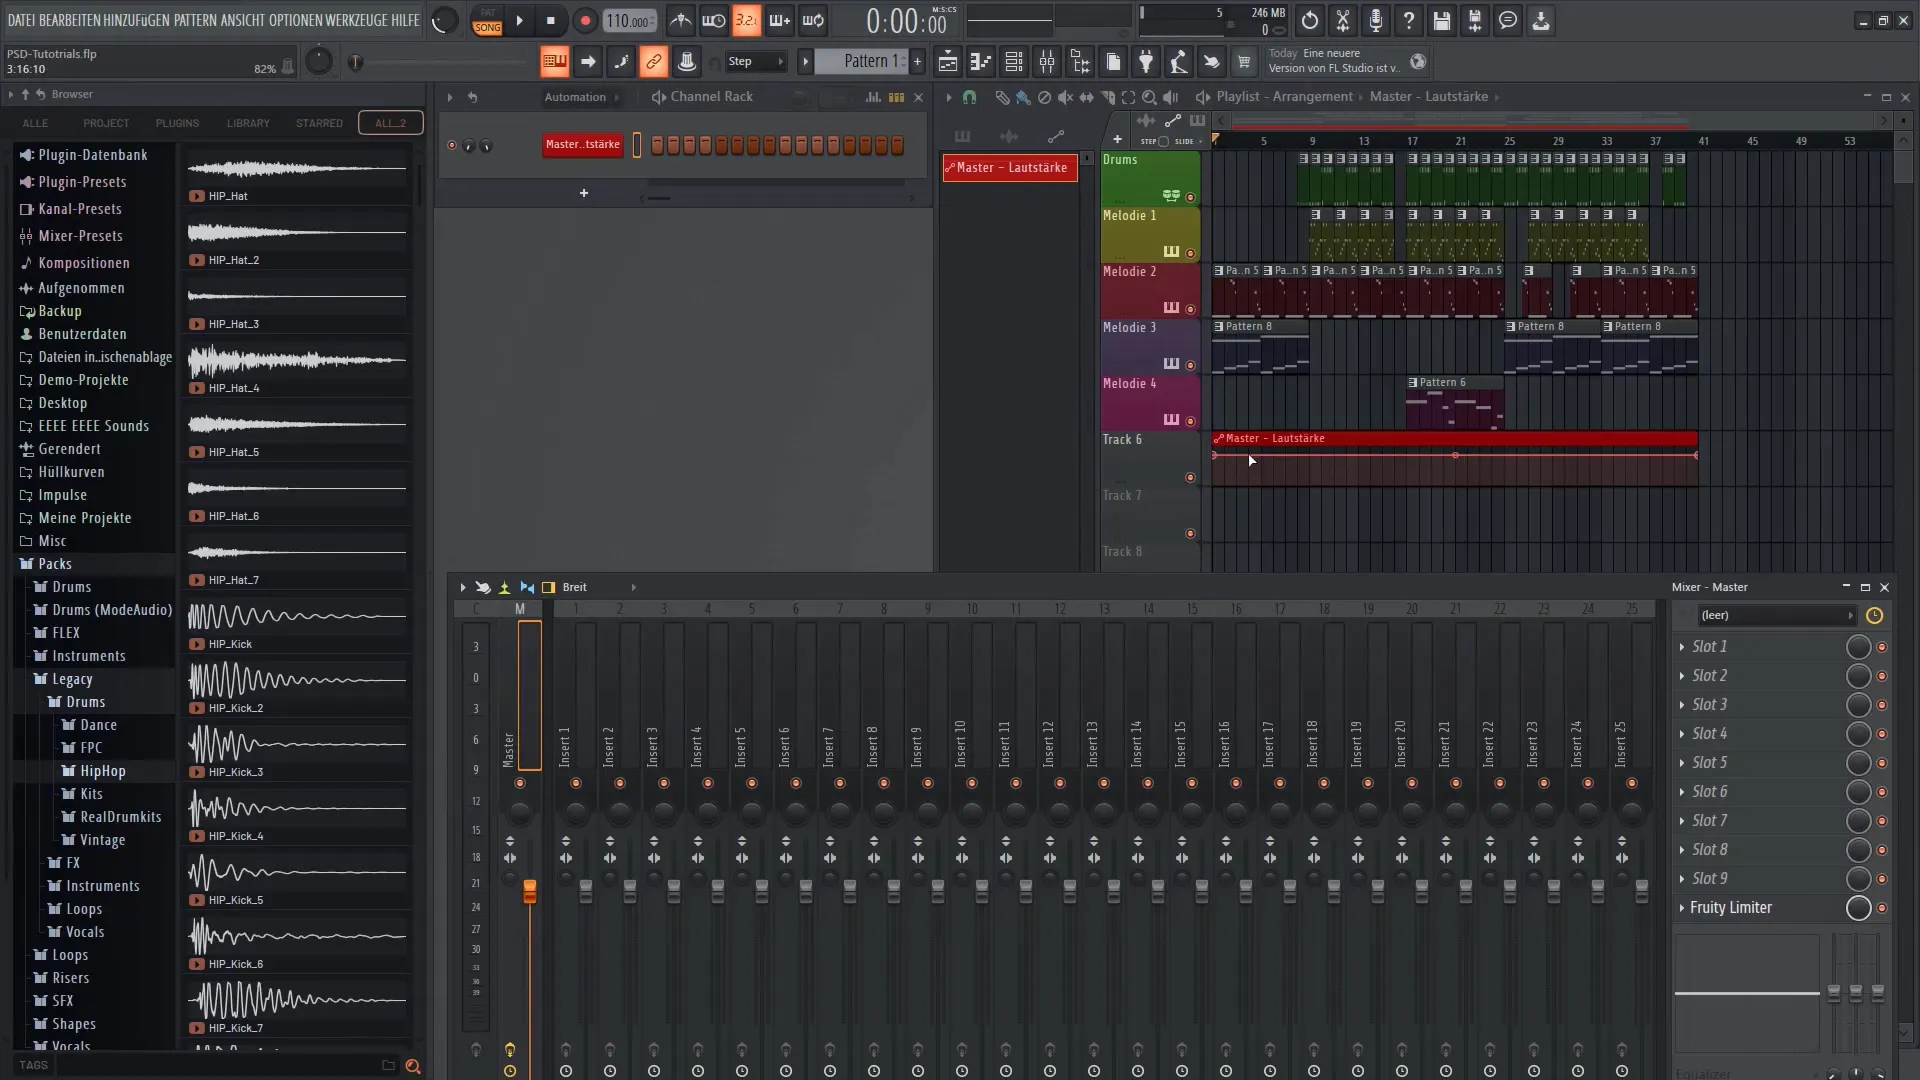The width and height of the screenshot is (1920, 1080).
Task: Click the save project floppy icon
Action: pyautogui.click(x=1442, y=20)
